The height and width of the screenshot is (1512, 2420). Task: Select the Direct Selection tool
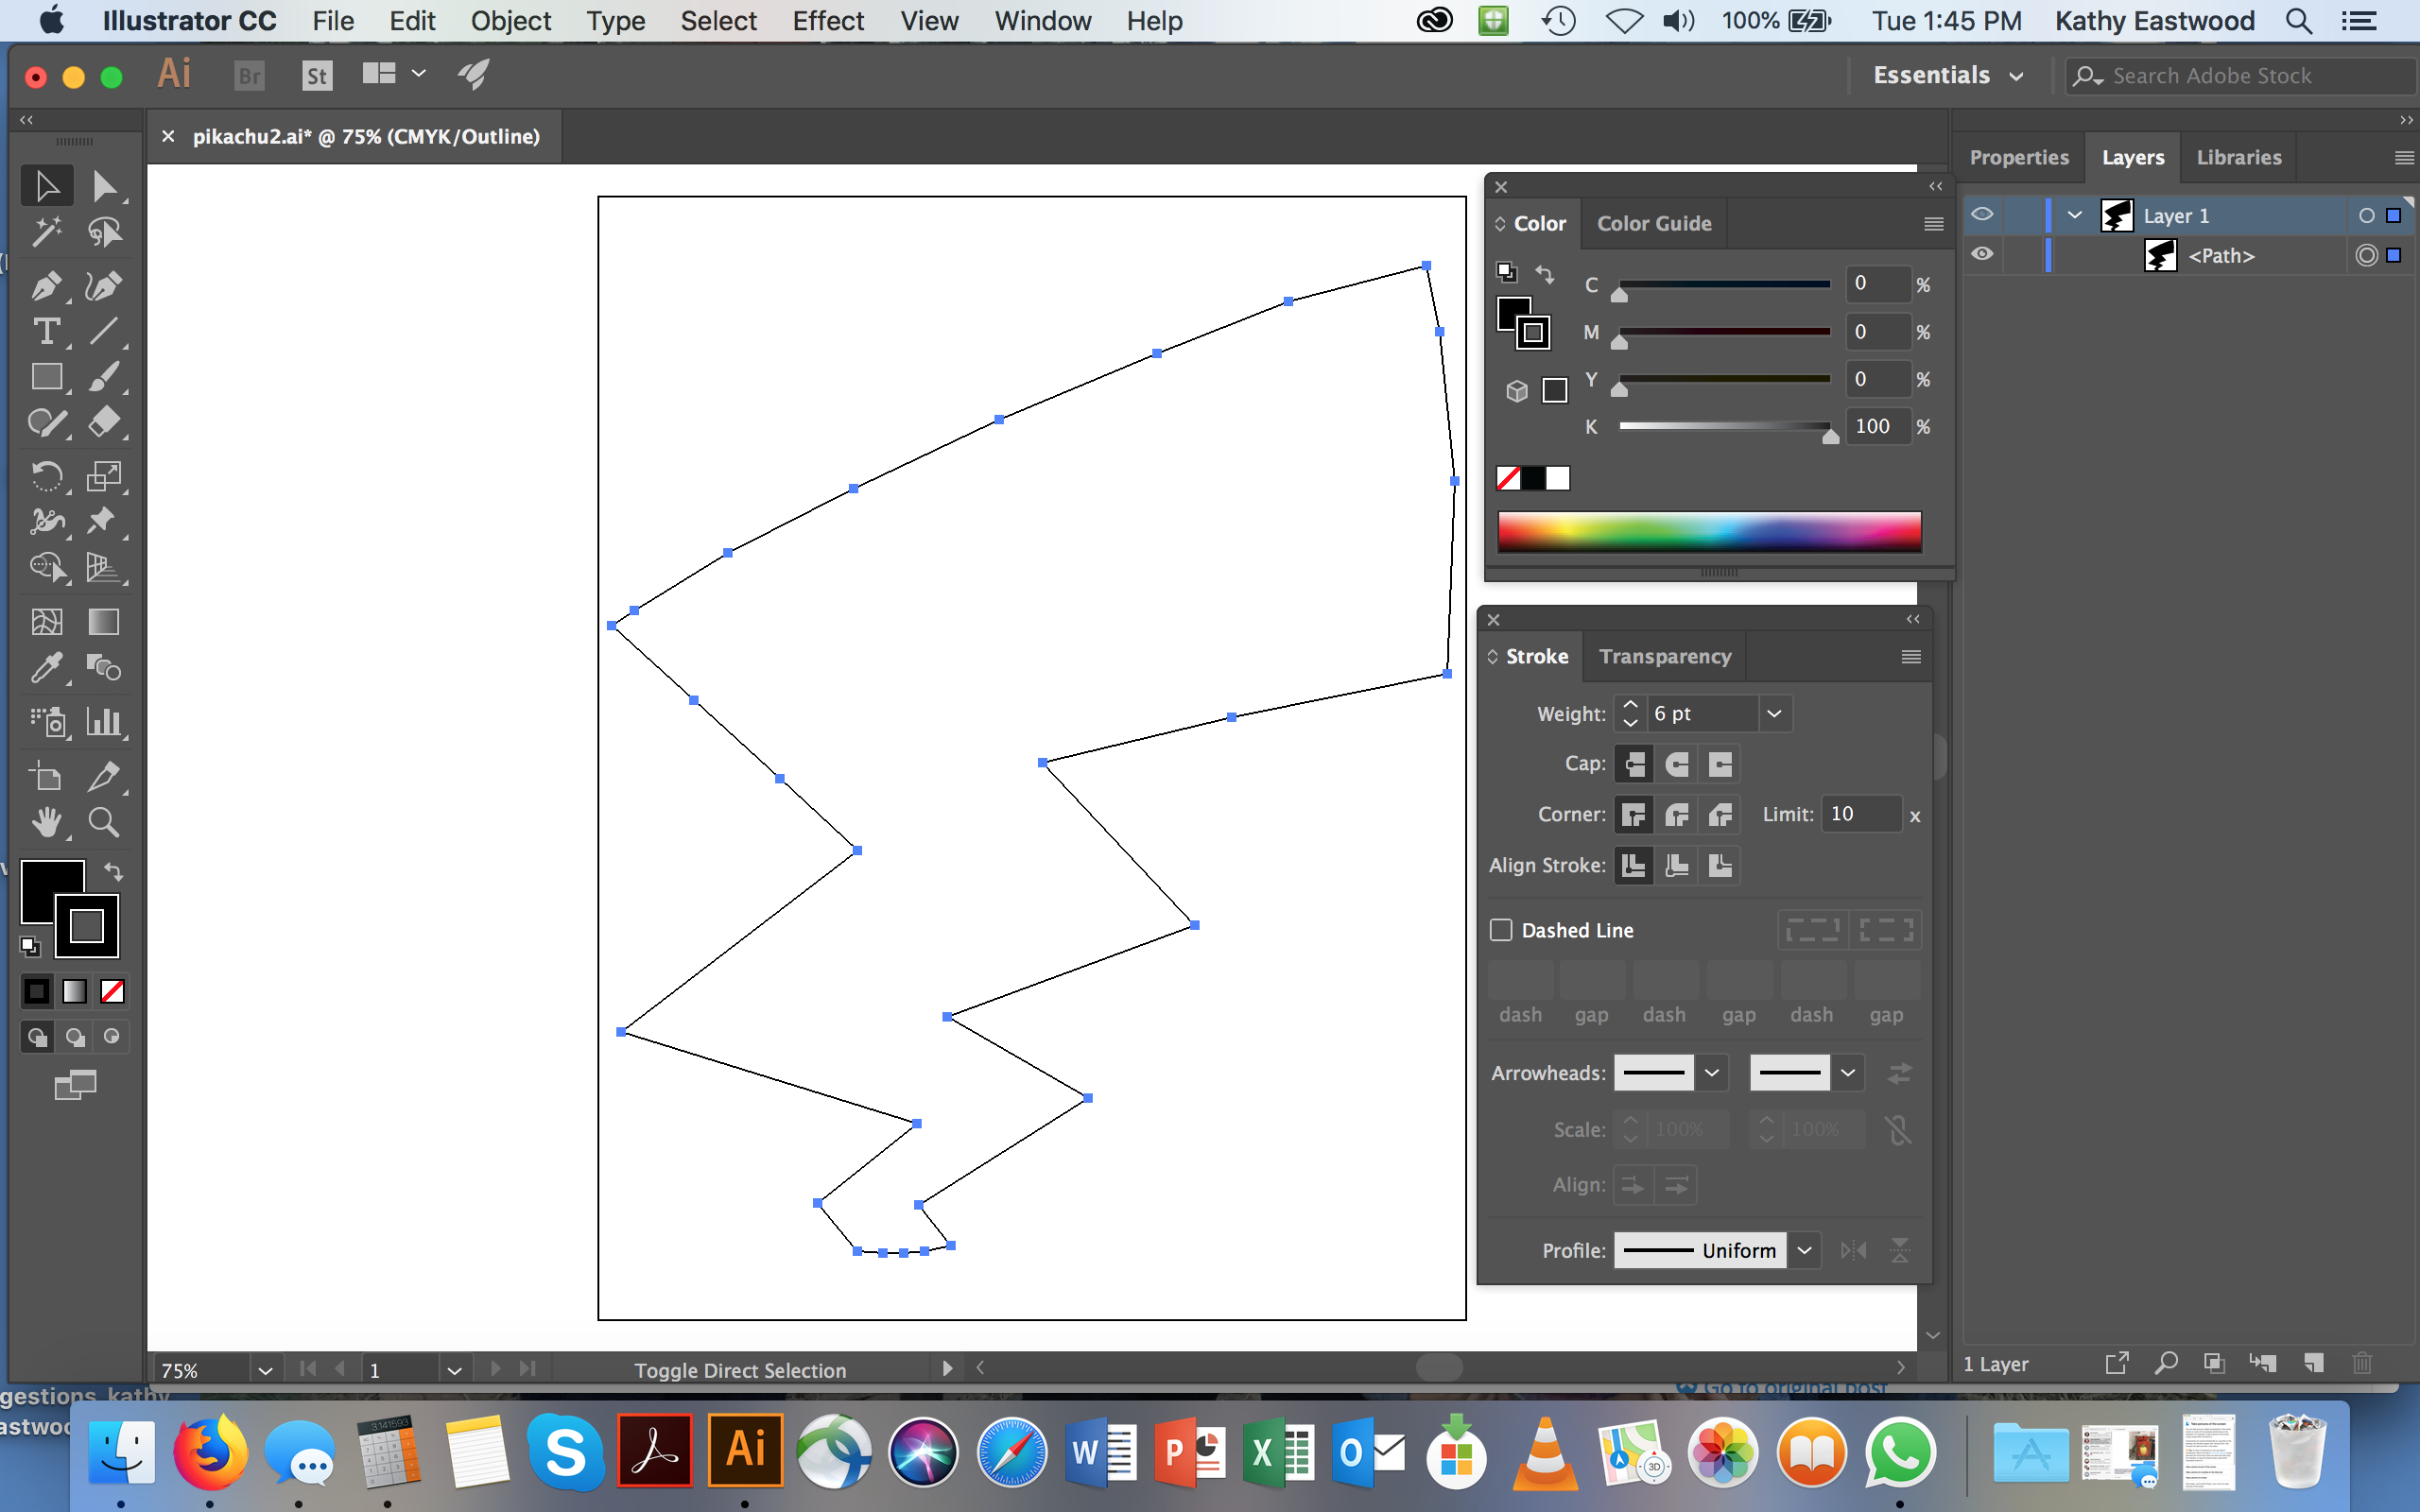point(104,186)
